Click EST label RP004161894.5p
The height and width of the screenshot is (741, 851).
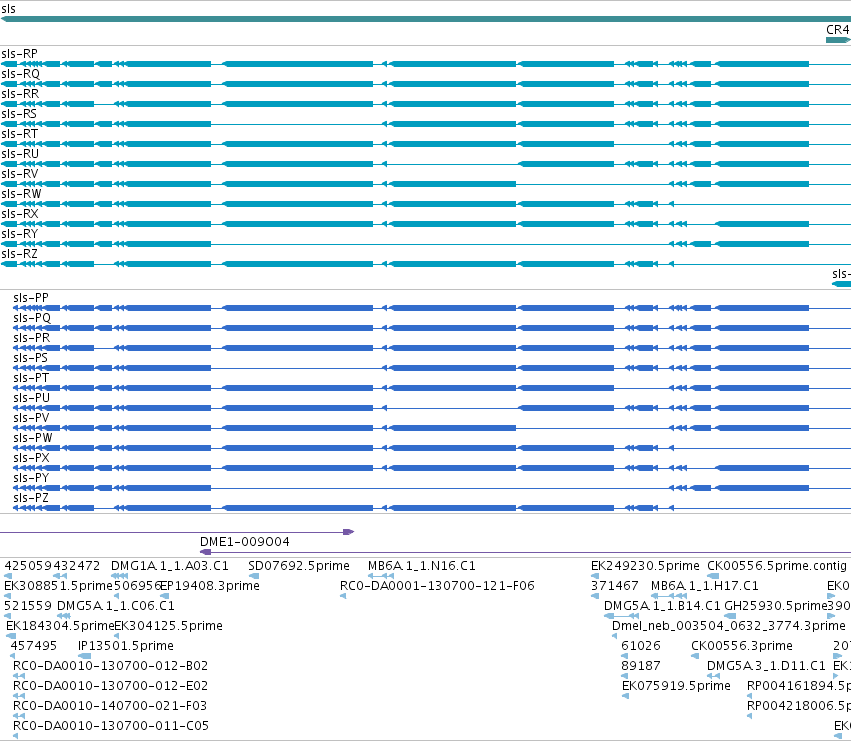point(799,686)
